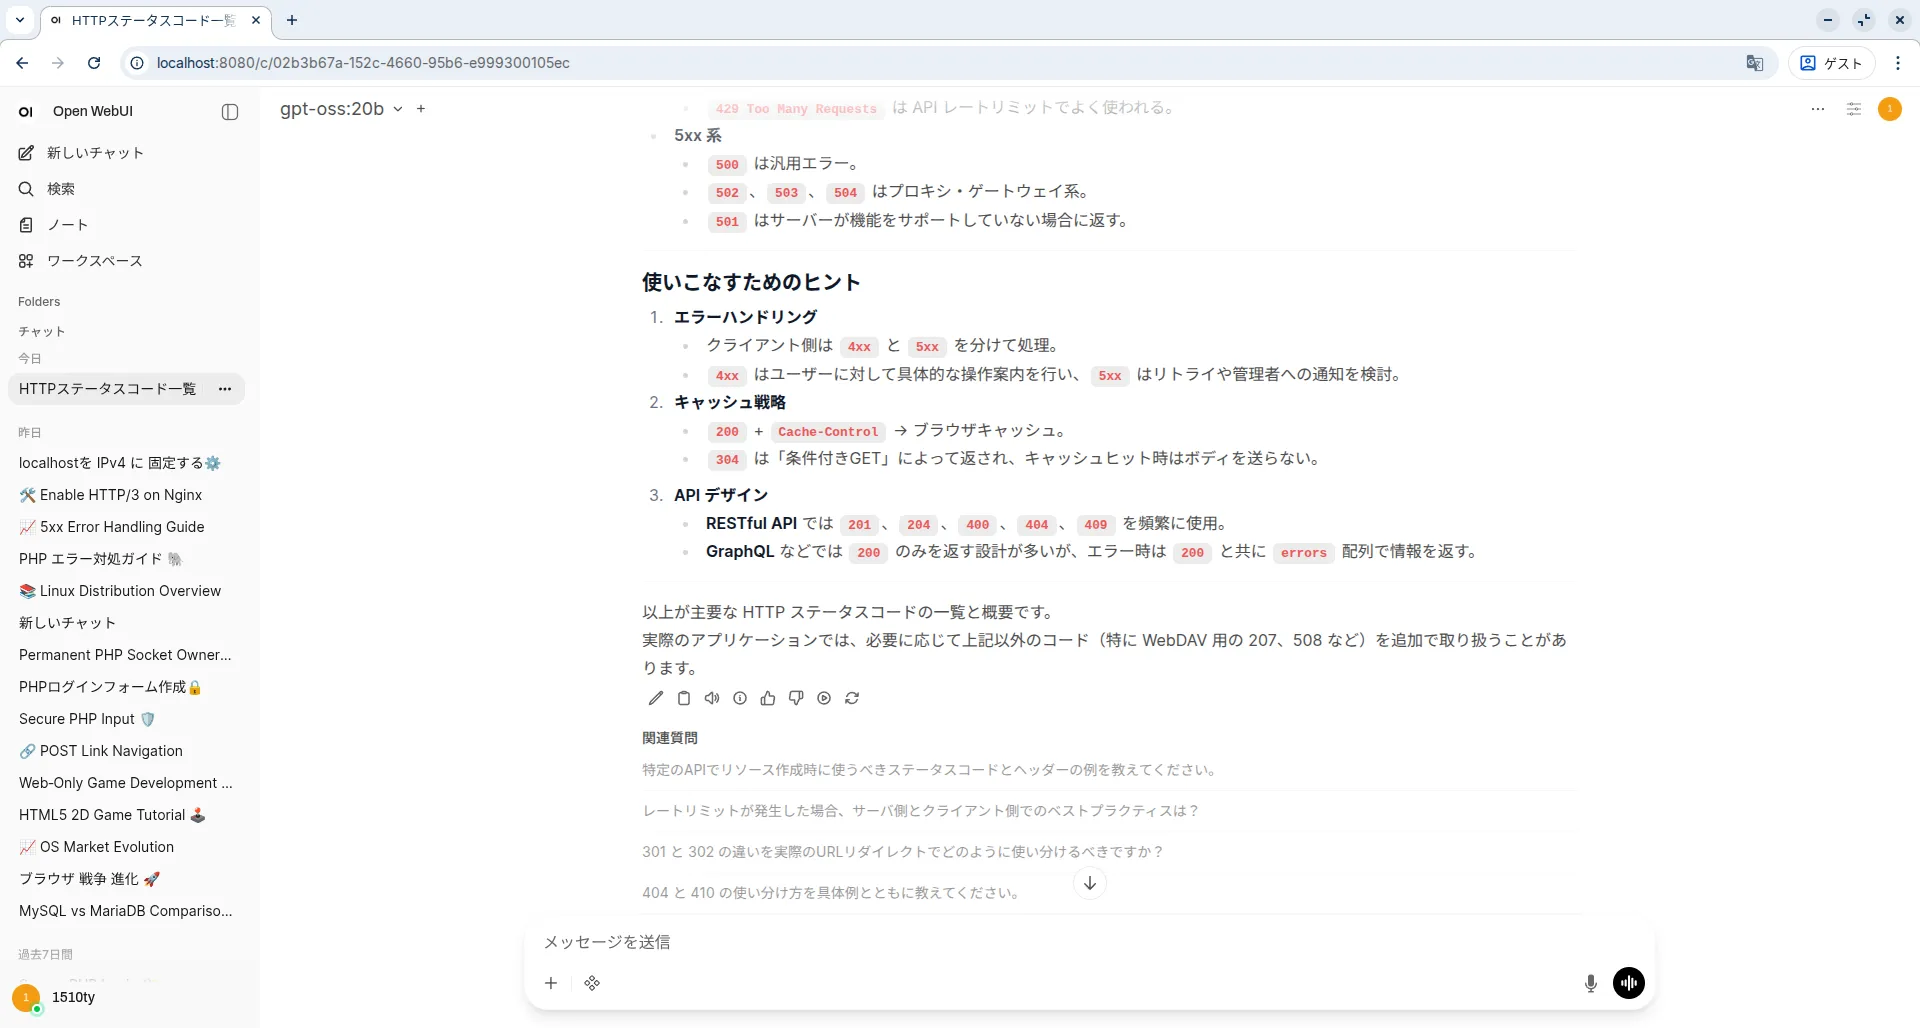The height and width of the screenshot is (1028, 1920).
Task: Open the 'PHP エラー対処ガイド' chat
Action: tap(126, 559)
